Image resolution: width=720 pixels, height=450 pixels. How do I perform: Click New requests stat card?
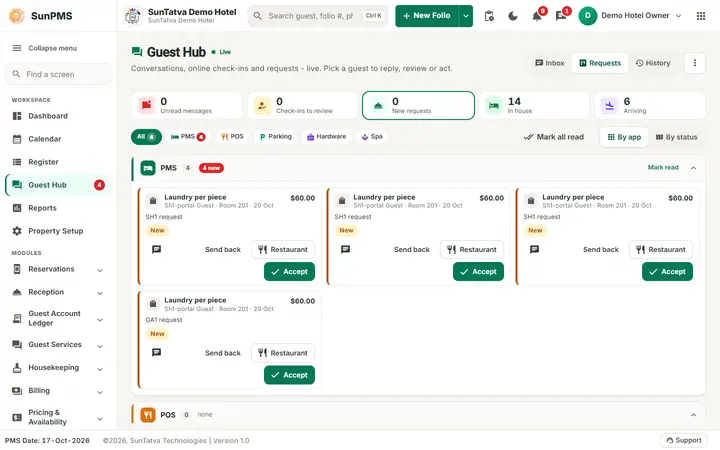[x=418, y=106]
